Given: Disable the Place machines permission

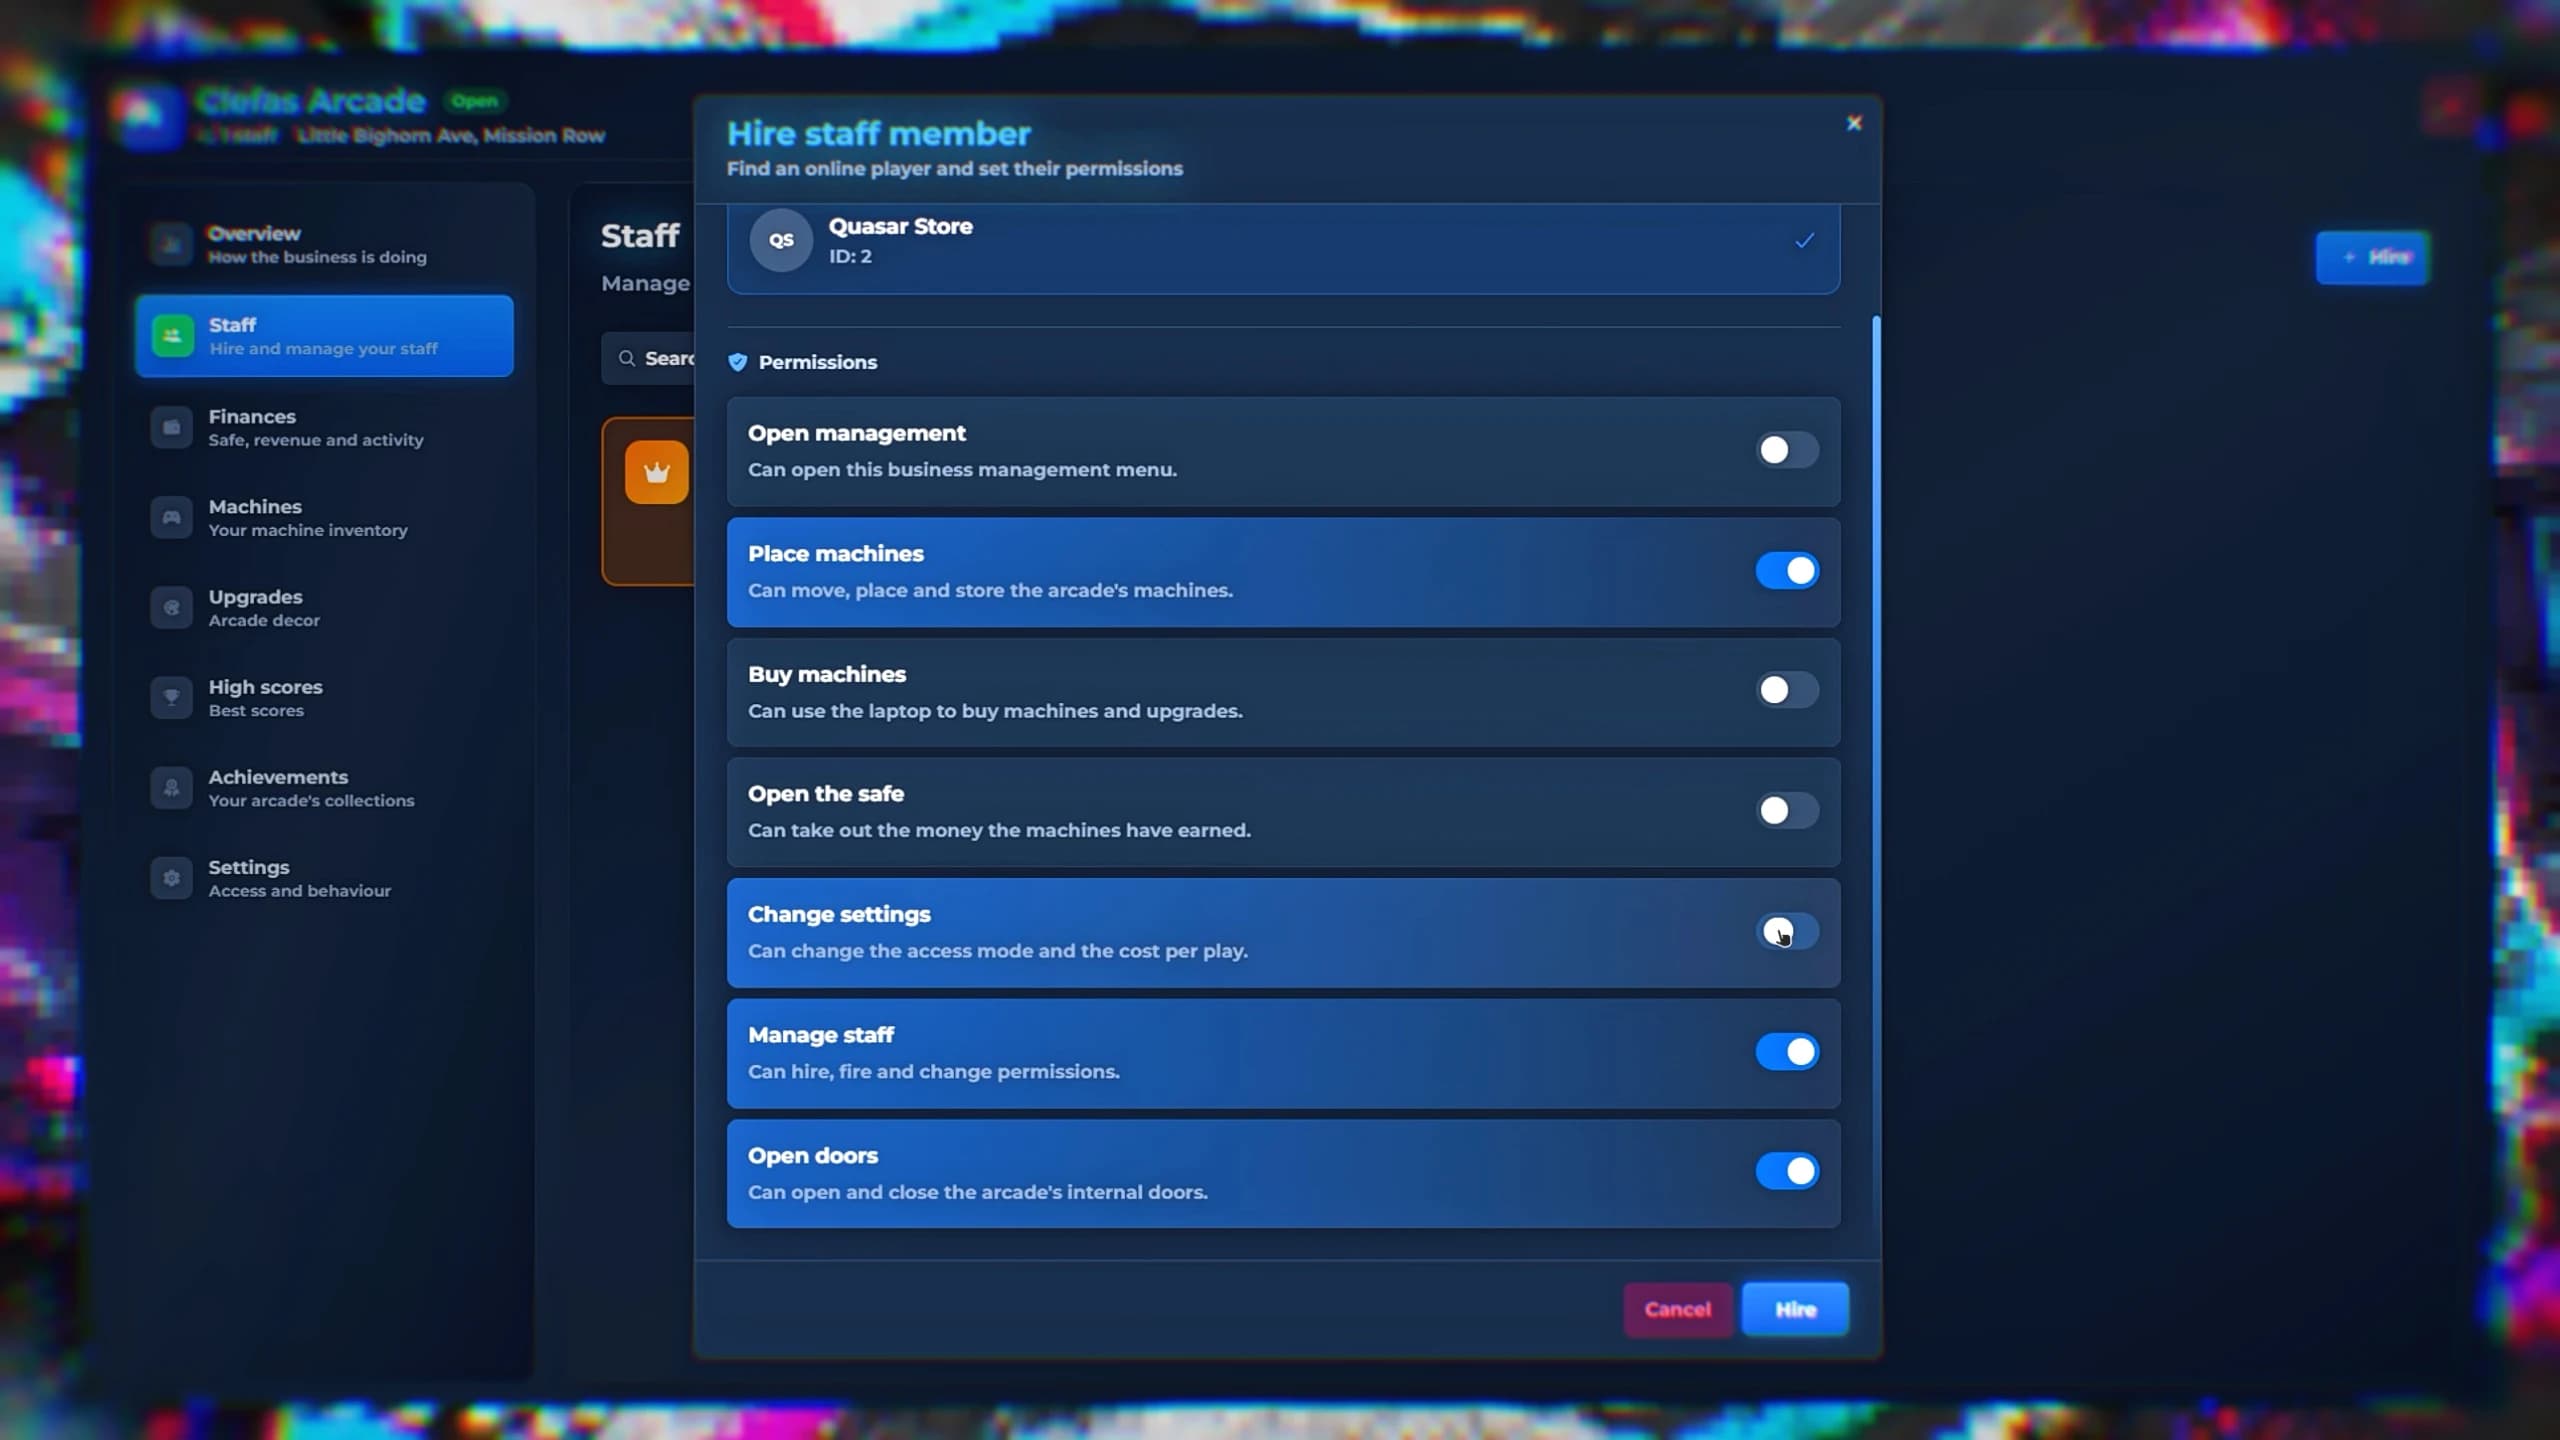Looking at the screenshot, I should 1787,571.
